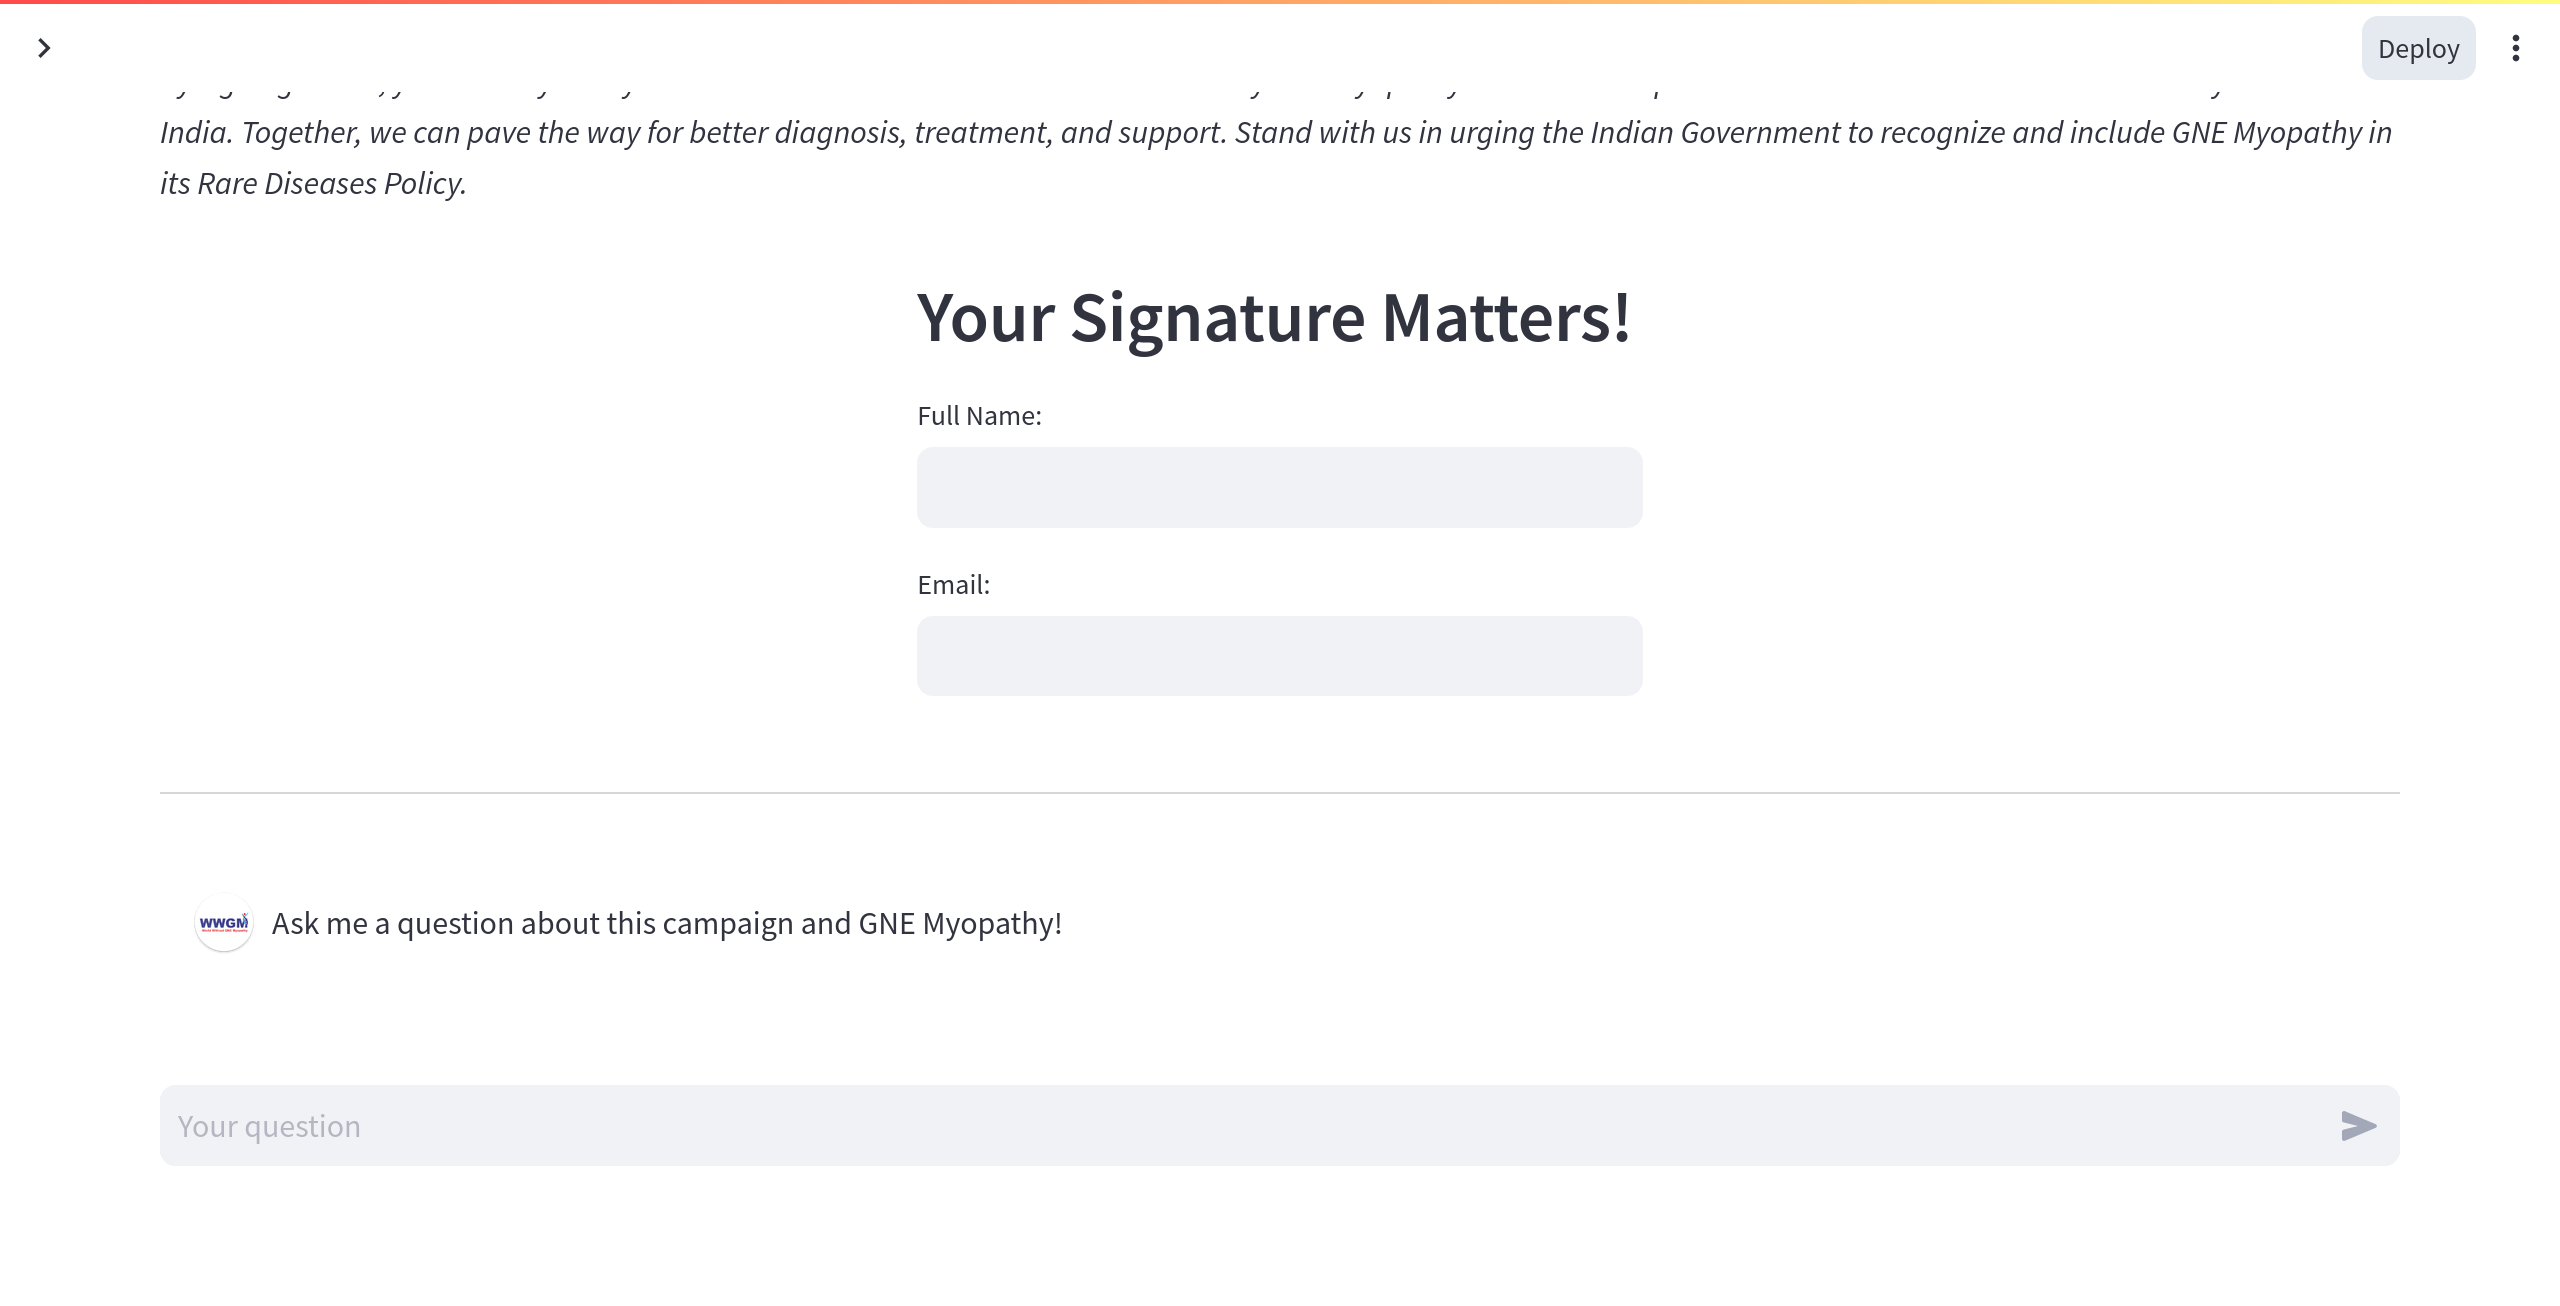Click the "Email:" label
Screen dimensions: 2560x1306
point(953,585)
